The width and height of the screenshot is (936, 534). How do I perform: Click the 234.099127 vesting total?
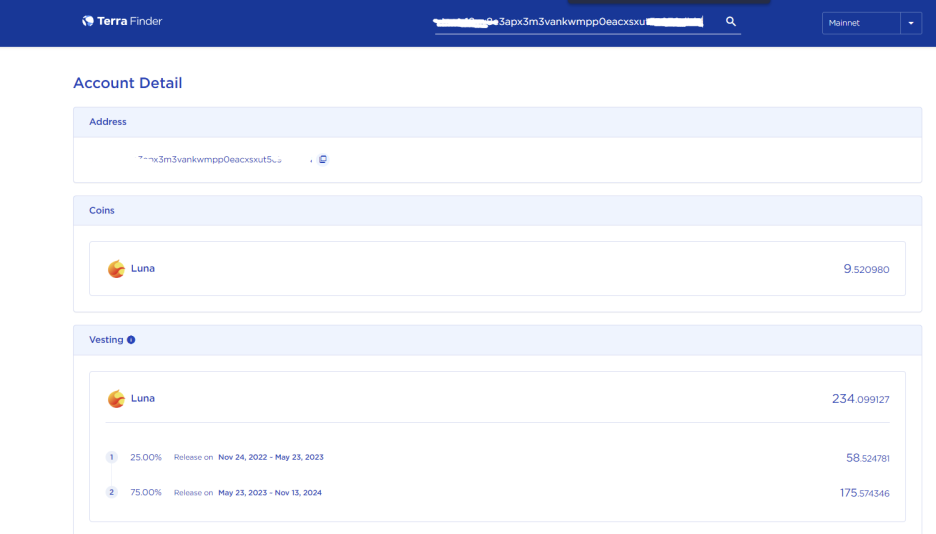click(x=861, y=399)
